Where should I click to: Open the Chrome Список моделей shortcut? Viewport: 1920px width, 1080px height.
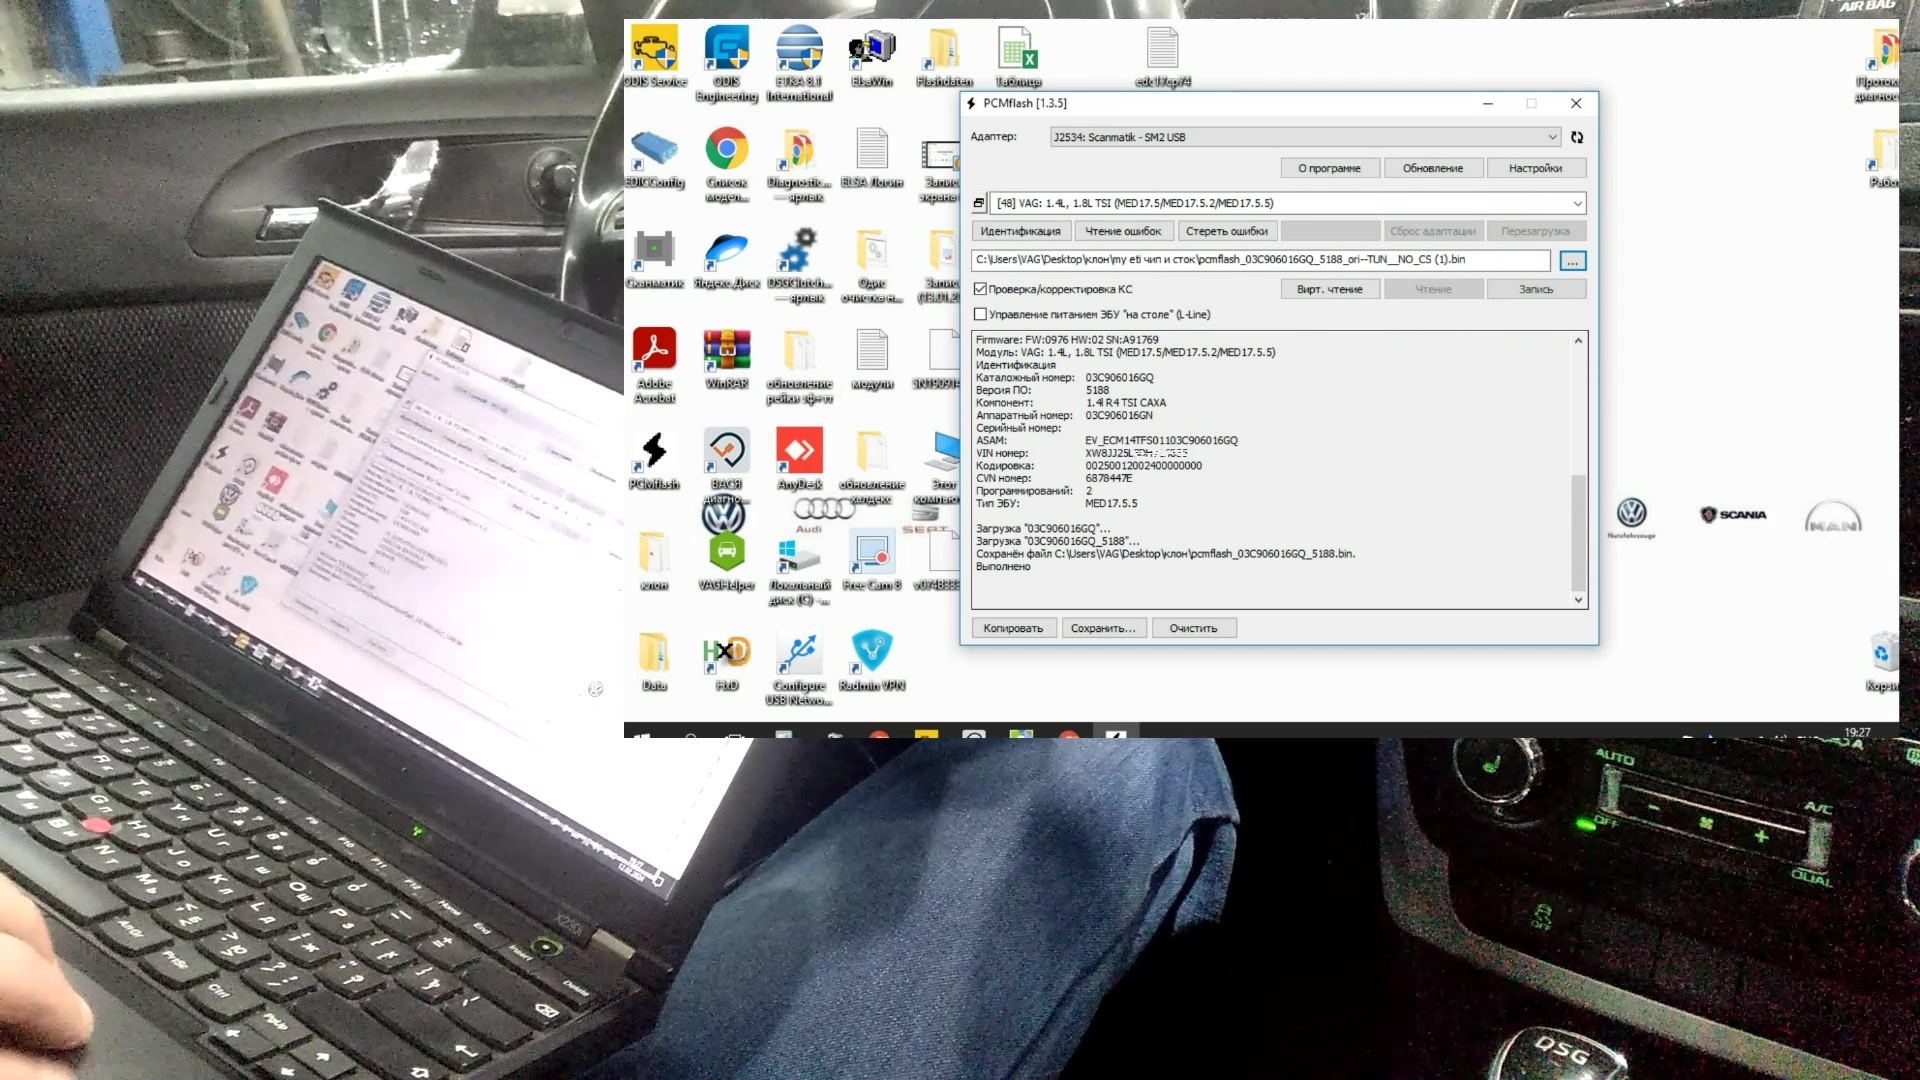coord(727,165)
